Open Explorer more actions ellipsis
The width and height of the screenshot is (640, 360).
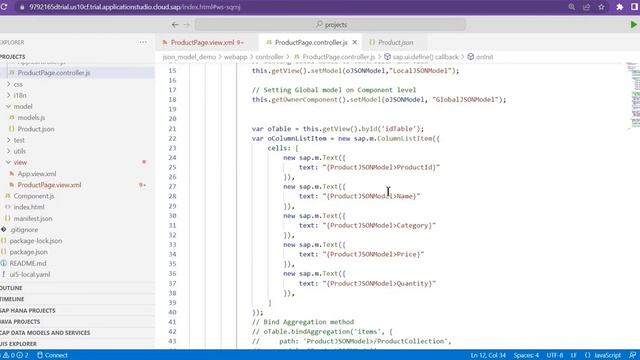[x=143, y=42]
